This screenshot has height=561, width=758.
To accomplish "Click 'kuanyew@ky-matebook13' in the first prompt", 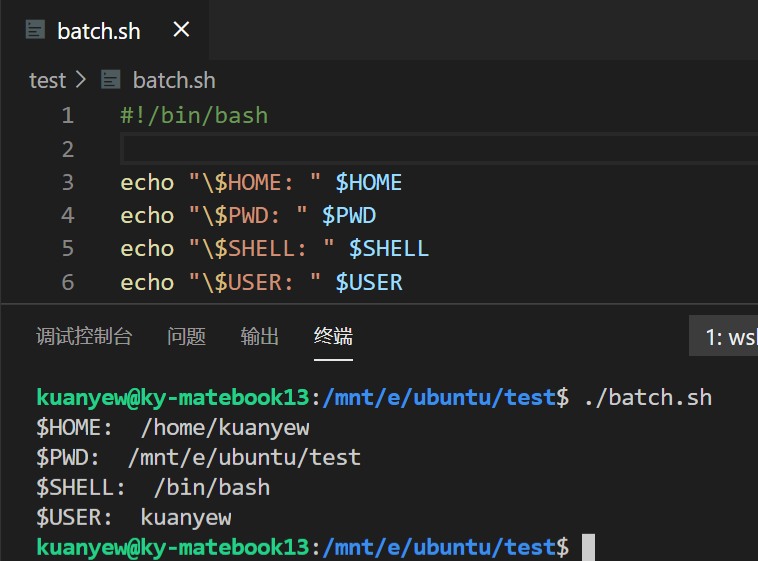I will [173, 398].
